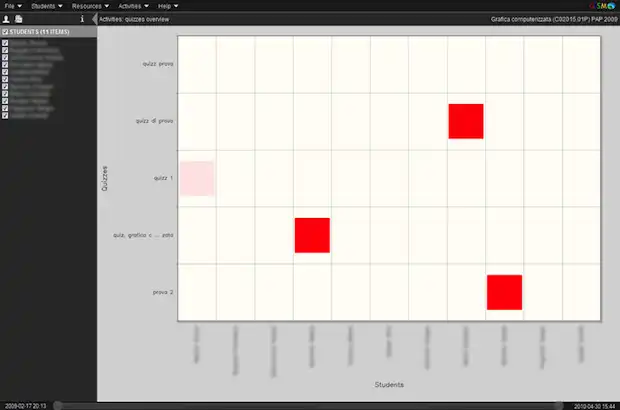The image size is (620, 410).
Task: Click the 'Quizzes' axis title
Action: pos(105,178)
